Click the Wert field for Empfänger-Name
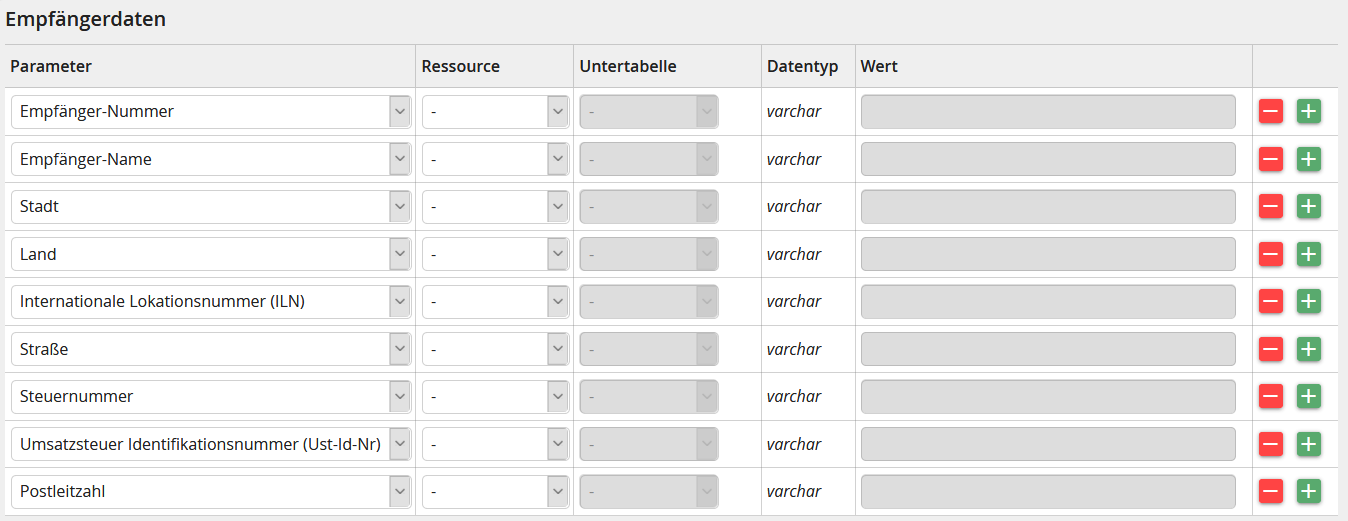The height and width of the screenshot is (521, 1348). tap(1048, 159)
